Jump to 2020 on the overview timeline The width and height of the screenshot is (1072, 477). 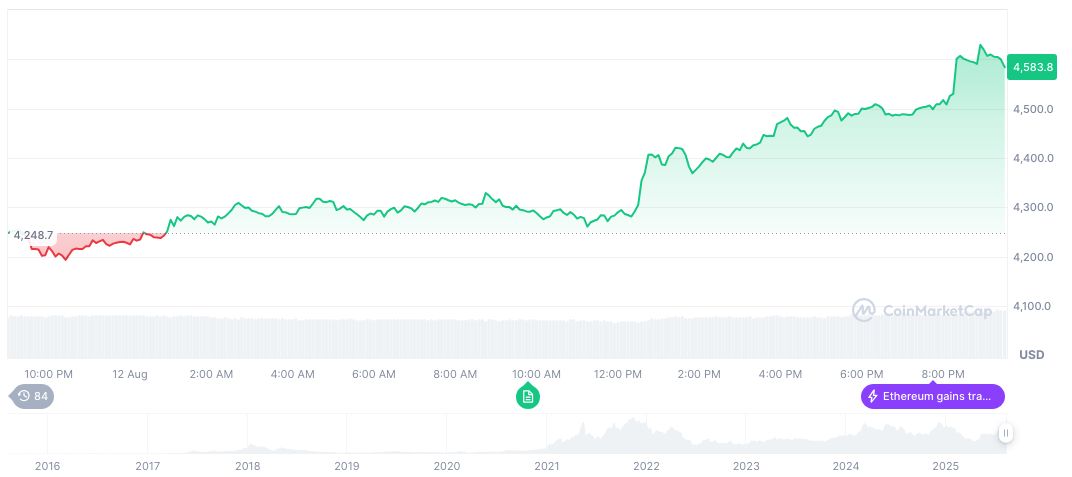pos(447,466)
